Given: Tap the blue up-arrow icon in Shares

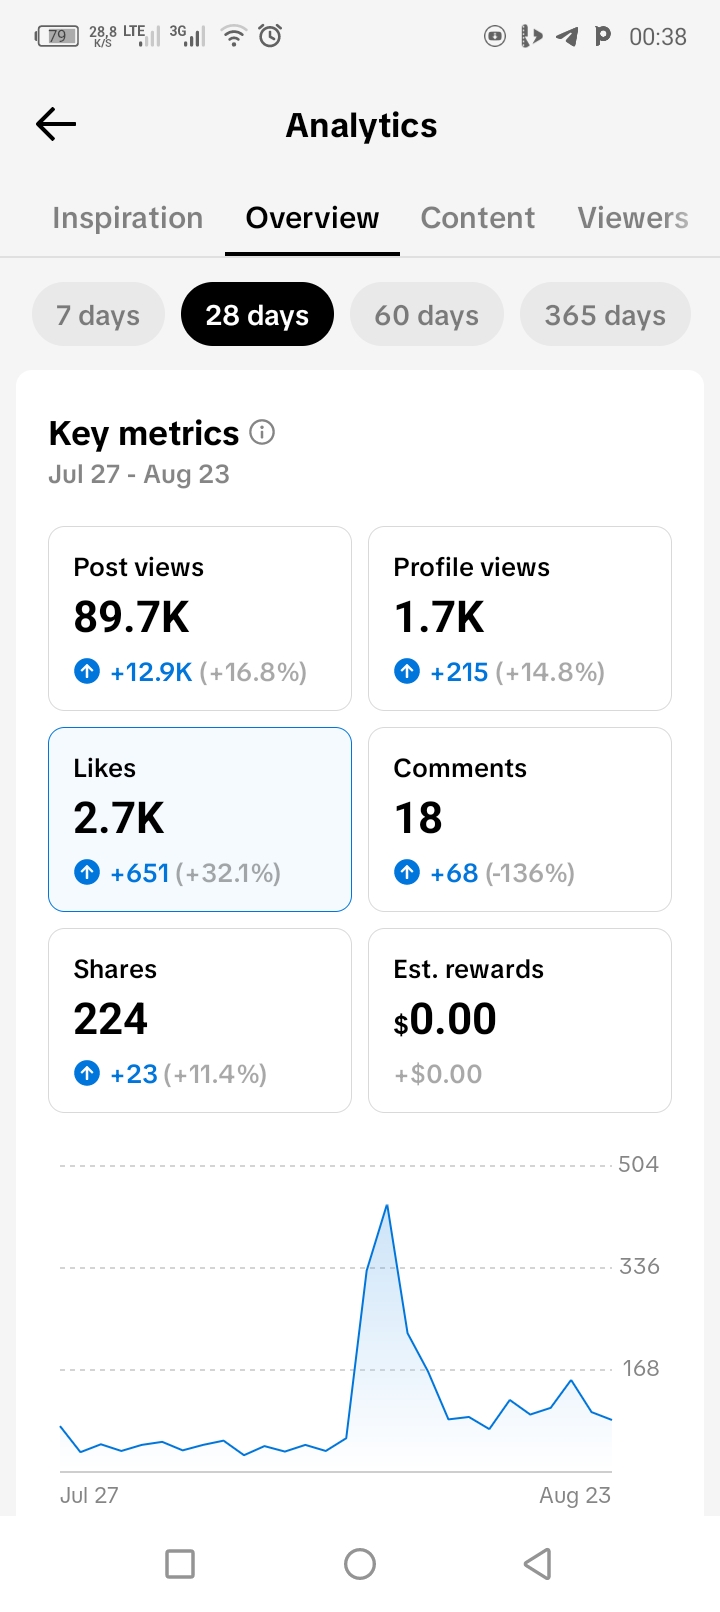Looking at the screenshot, I should [87, 1073].
